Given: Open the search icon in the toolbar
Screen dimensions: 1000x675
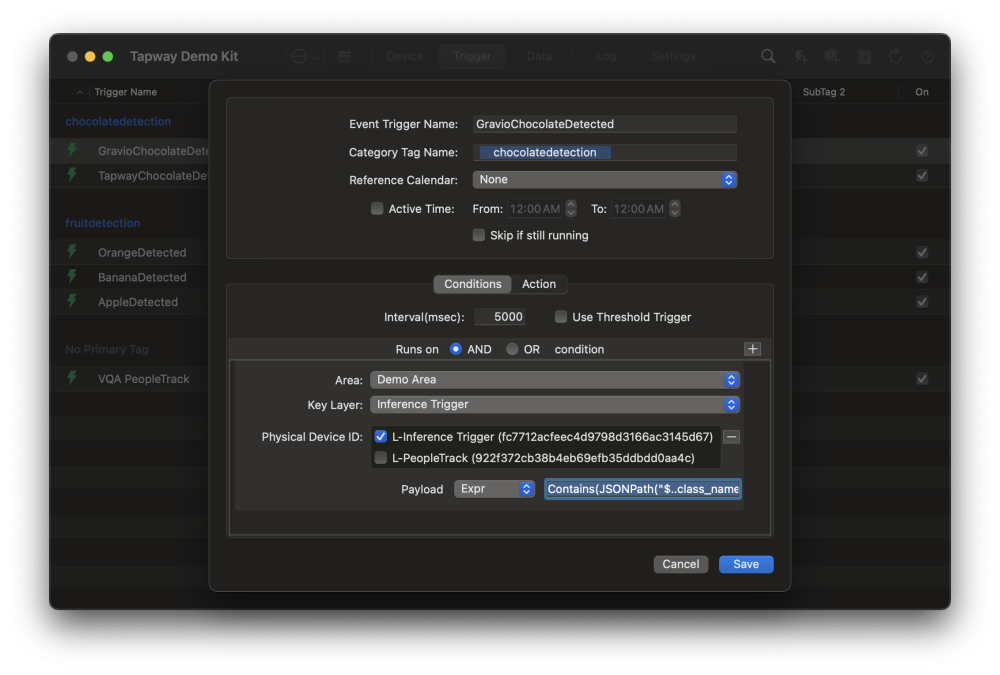Looking at the screenshot, I should click(x=768, y=56).
